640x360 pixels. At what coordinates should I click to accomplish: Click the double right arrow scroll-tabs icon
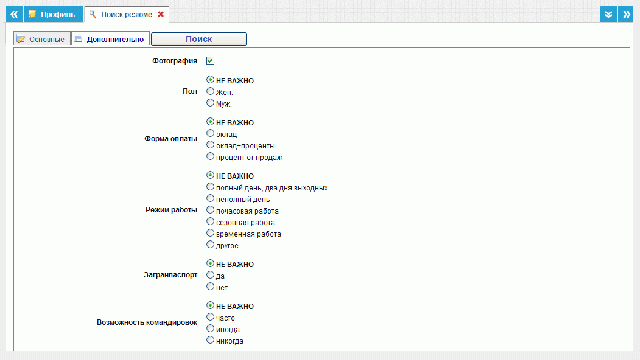click(625, 14)
